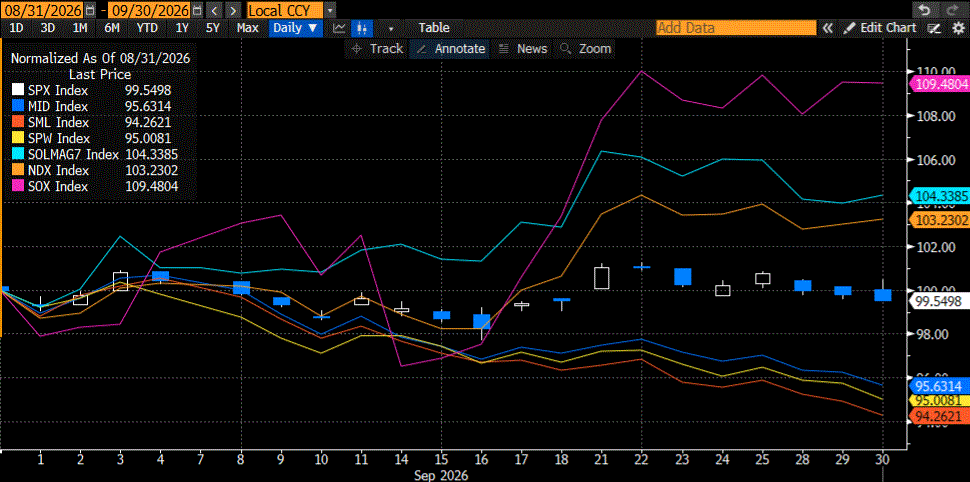Click the blue MID Index legend swatch
The height and width of the screenshot is (482, 970).
click(17, 106)
